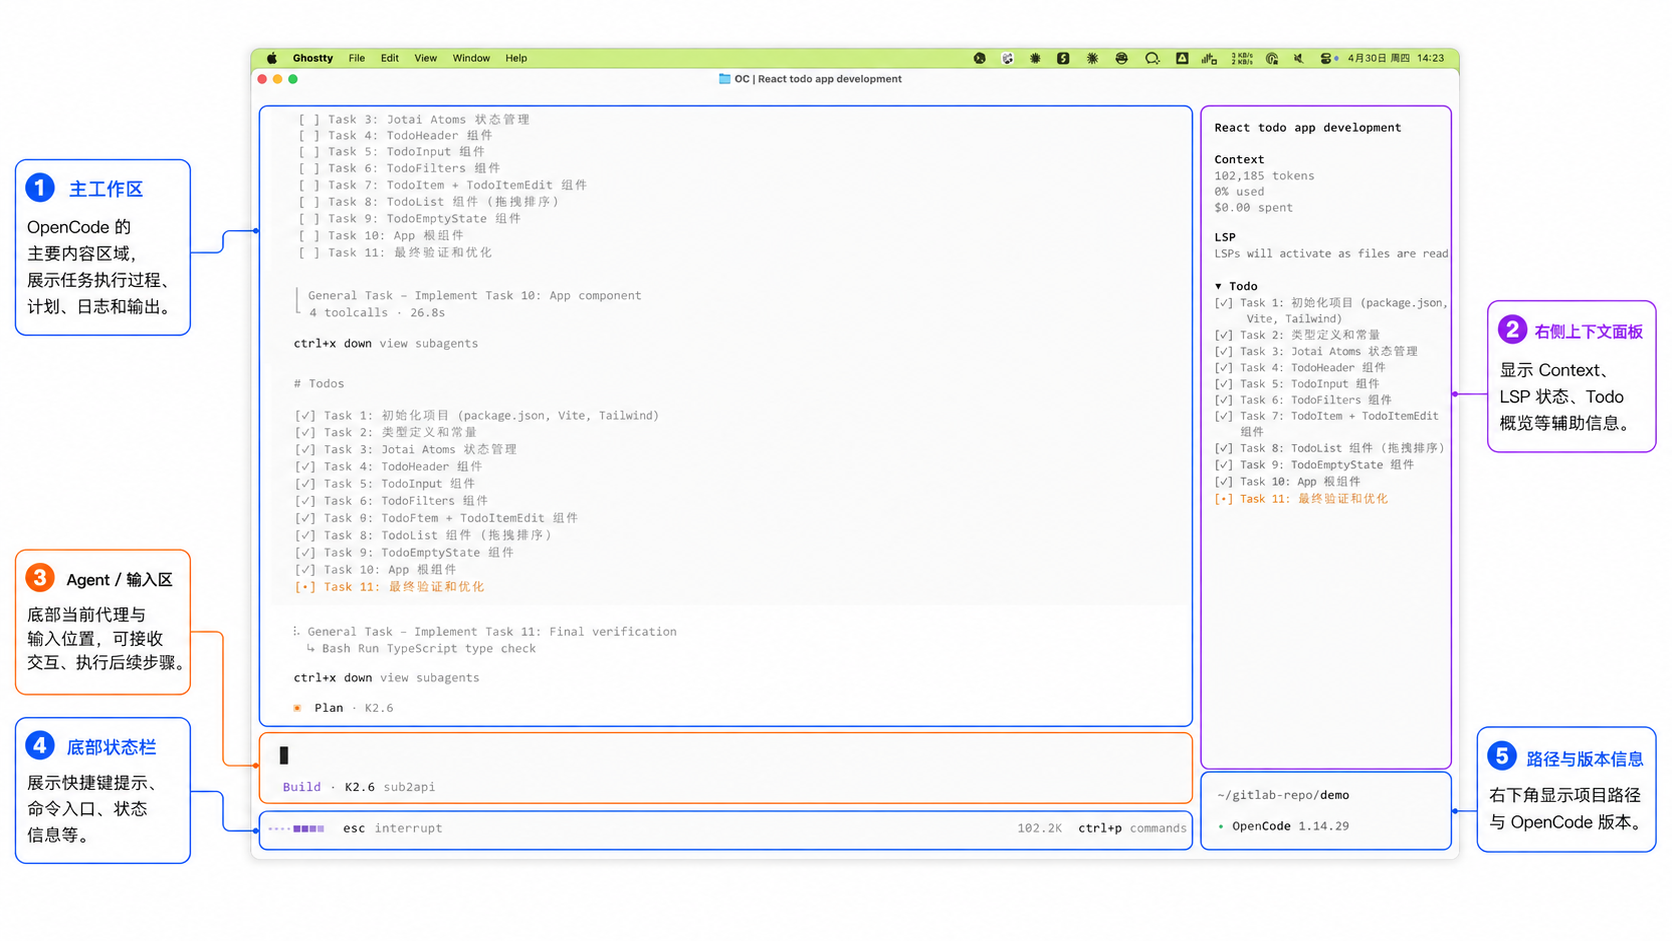This screenshot has width=1672, height=941.
Task: Open the Help menu
Action: point(516,58)
